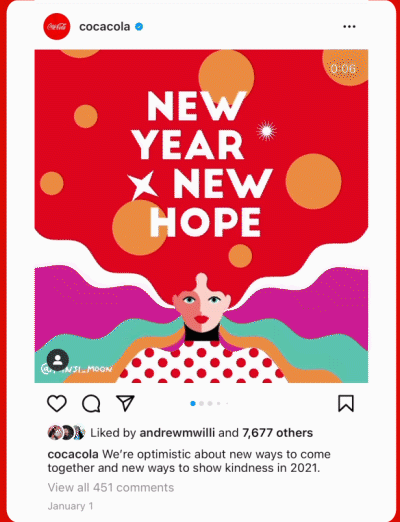Screen dimensions: 400x522
Task: Click the 0:06 video timer
Action: tap(343, 69)
